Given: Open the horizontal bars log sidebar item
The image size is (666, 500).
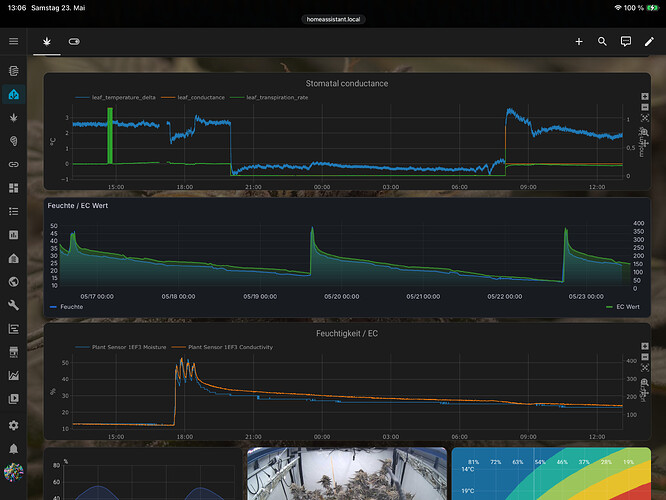Looking at the screenshot, I should (x=14, y=328).
